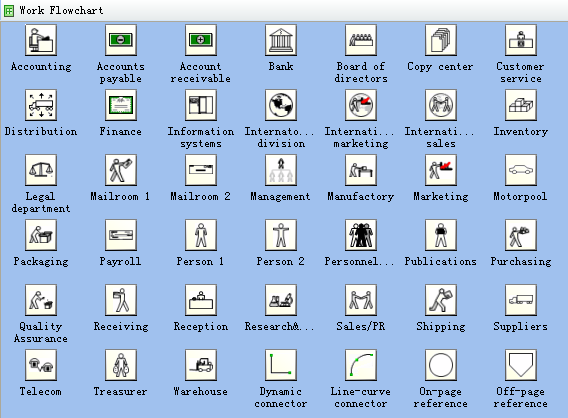Image resolution: width=568 pixels, height=418 pixels.
Task: Click the 'Telecom' label text
Action: coord(41,392)
